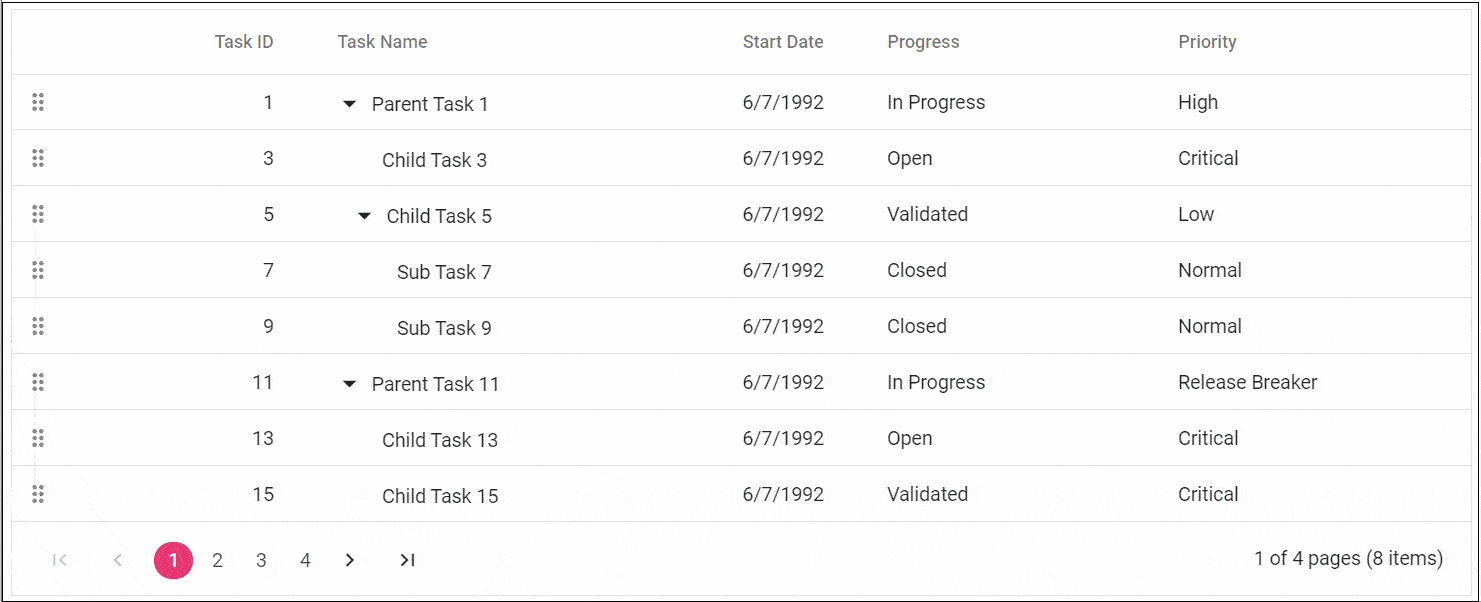
Task: Click the Start Date column header
Action: point(783,42)
